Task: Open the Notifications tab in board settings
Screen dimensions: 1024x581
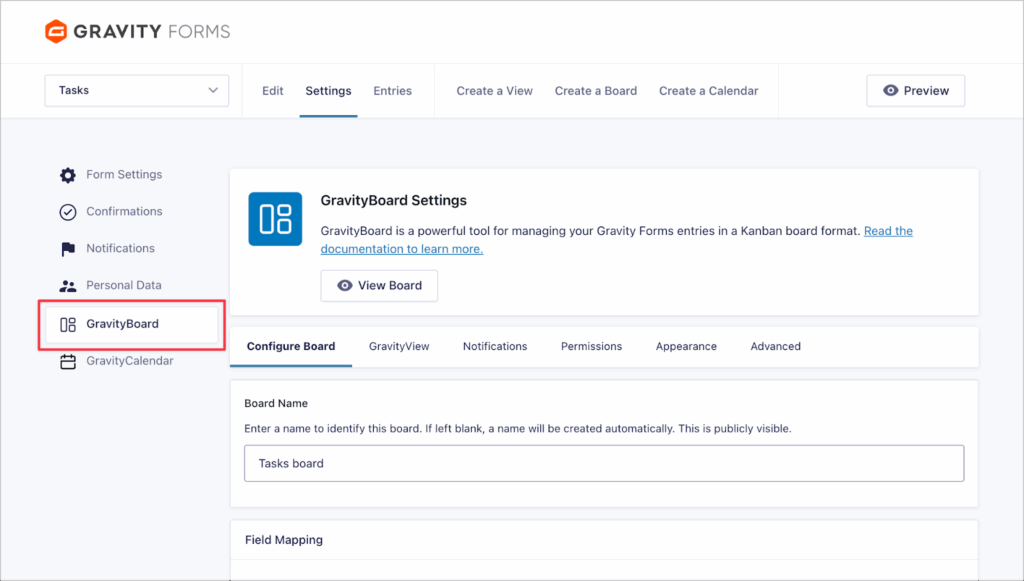Action: [495, 347]
